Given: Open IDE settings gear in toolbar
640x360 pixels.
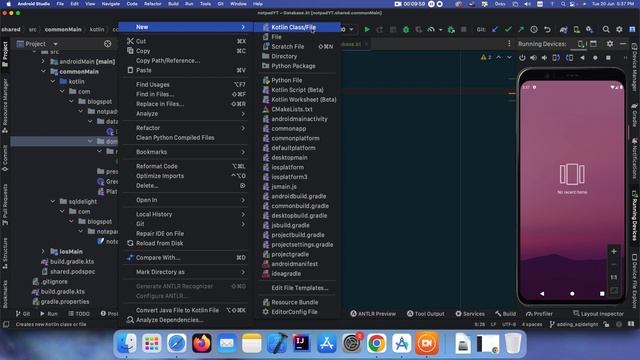Looking at the screenshot, I should [619, 29].
